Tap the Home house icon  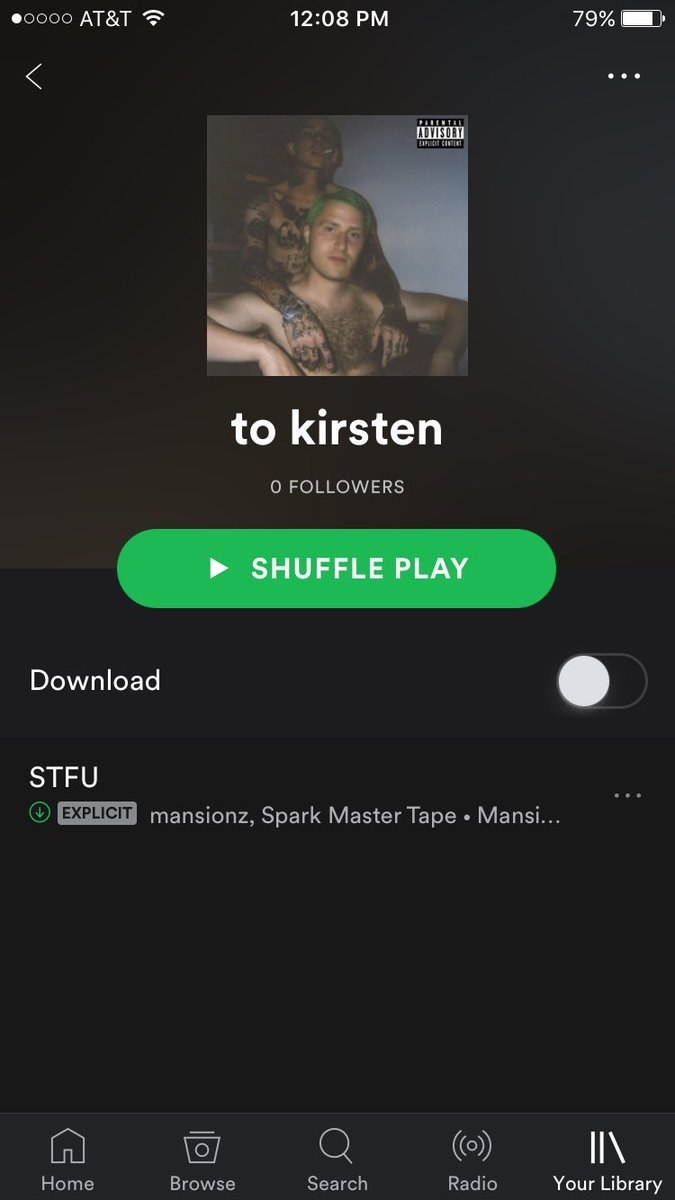[x=67, y=1146]
